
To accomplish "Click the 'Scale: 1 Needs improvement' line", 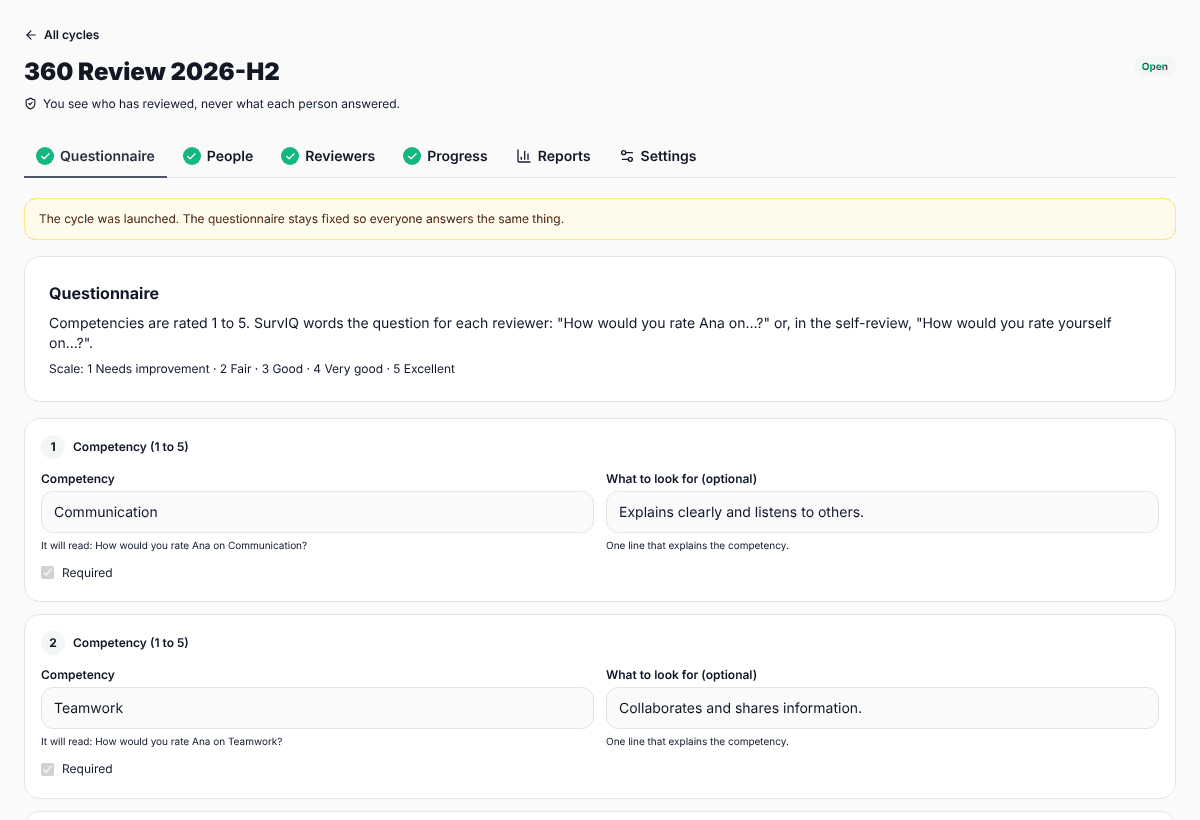I will 252,369.
